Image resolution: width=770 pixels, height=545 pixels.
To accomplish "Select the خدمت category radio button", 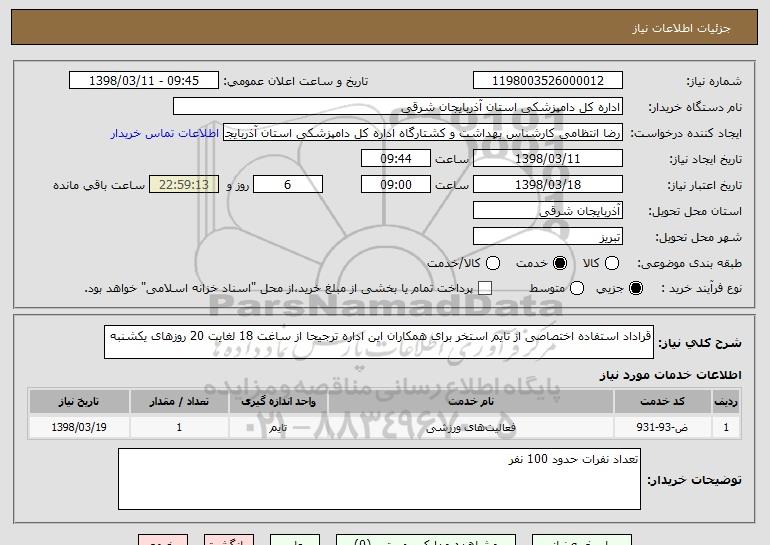I will point(560,263).
